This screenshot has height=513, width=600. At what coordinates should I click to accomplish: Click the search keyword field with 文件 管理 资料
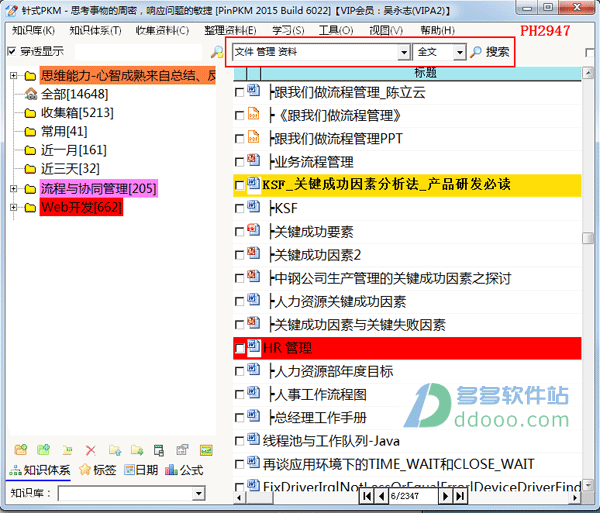tap(316, 52)
